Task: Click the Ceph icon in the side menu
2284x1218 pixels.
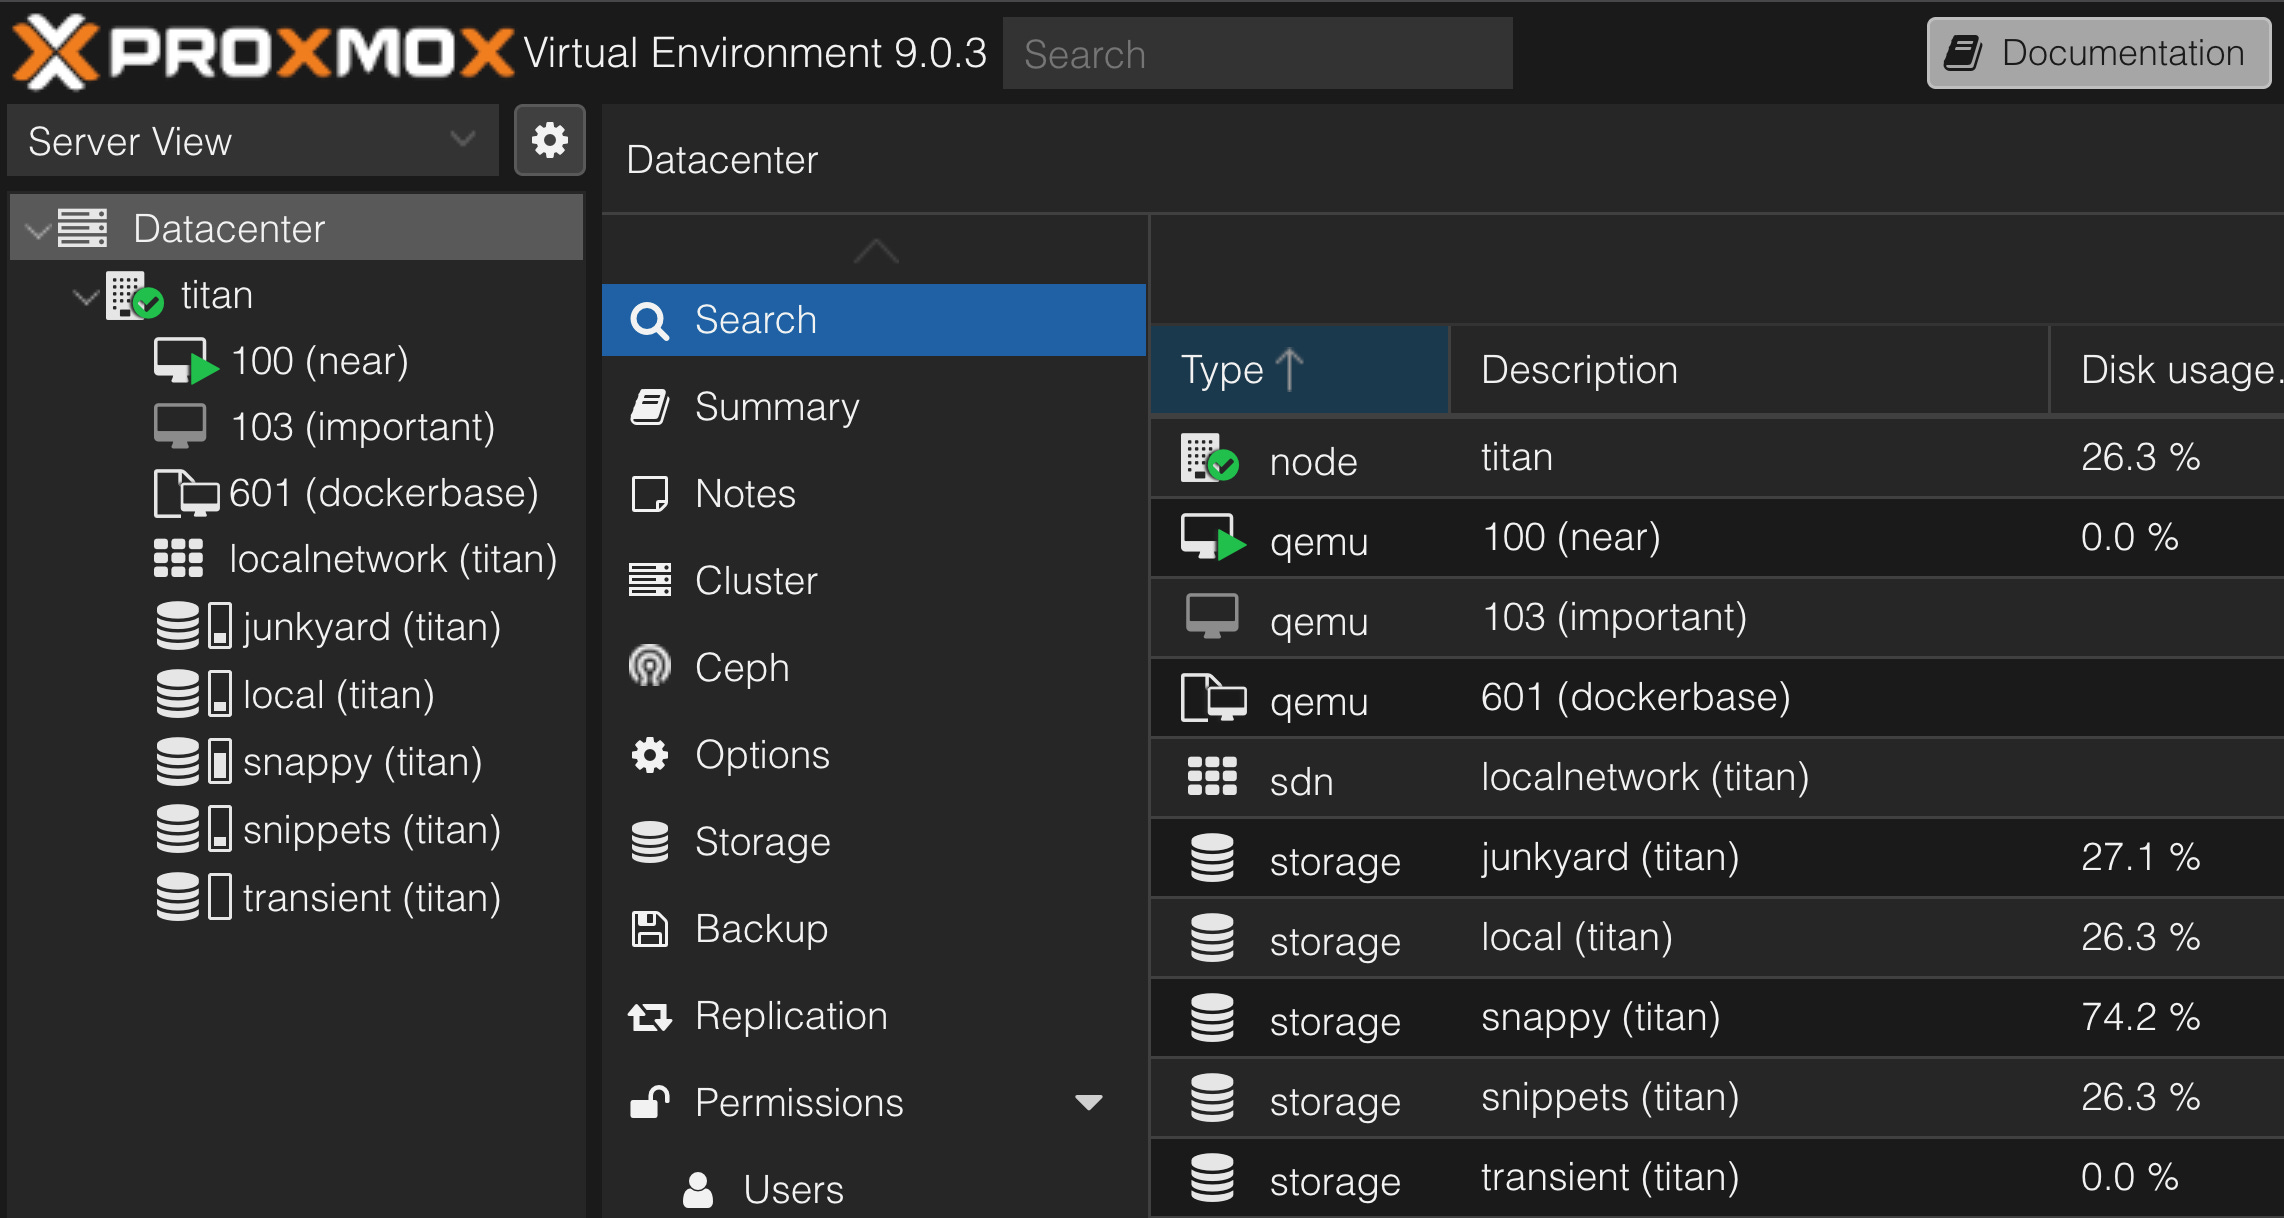Action: point(650,667)
